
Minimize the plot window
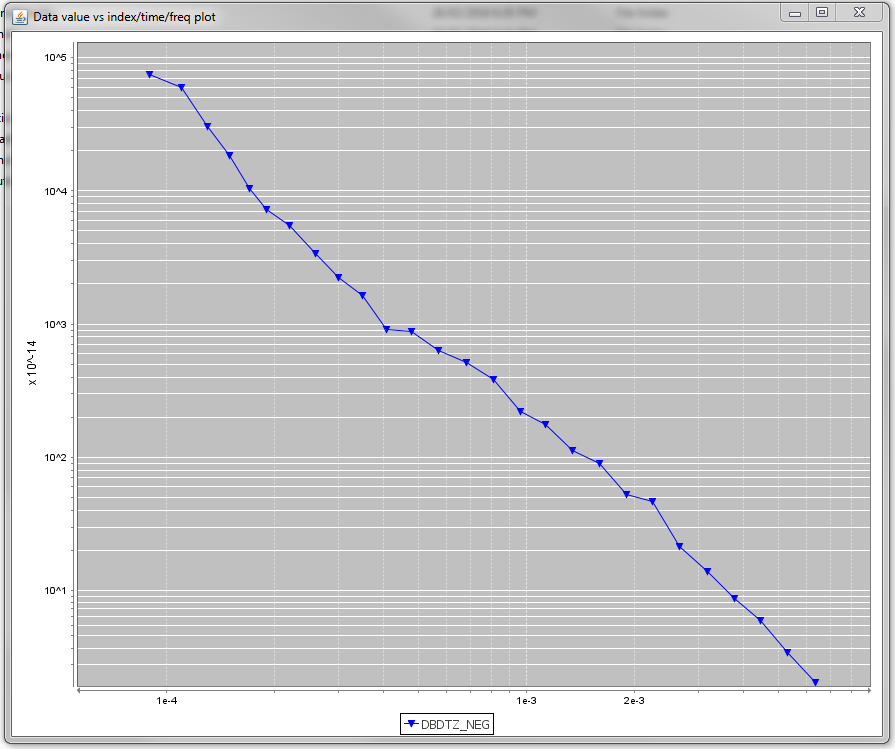click(795, 13)
